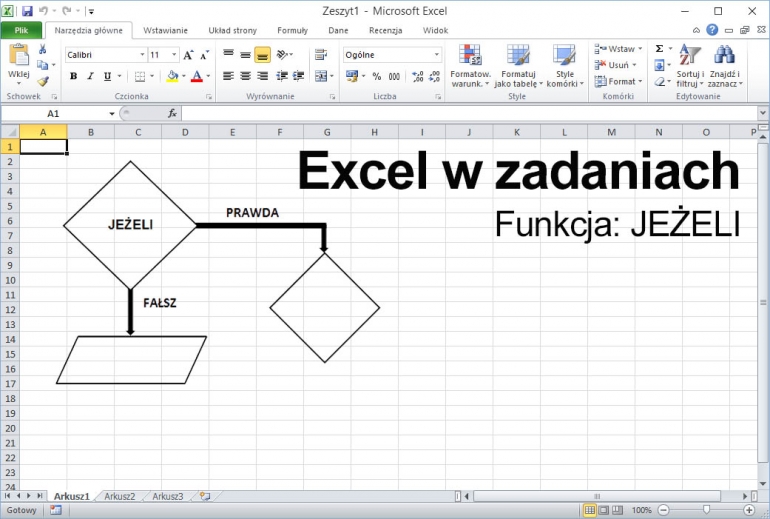Select column header D
The height and width of the screenshot is (519, 770).
[185, 132]
